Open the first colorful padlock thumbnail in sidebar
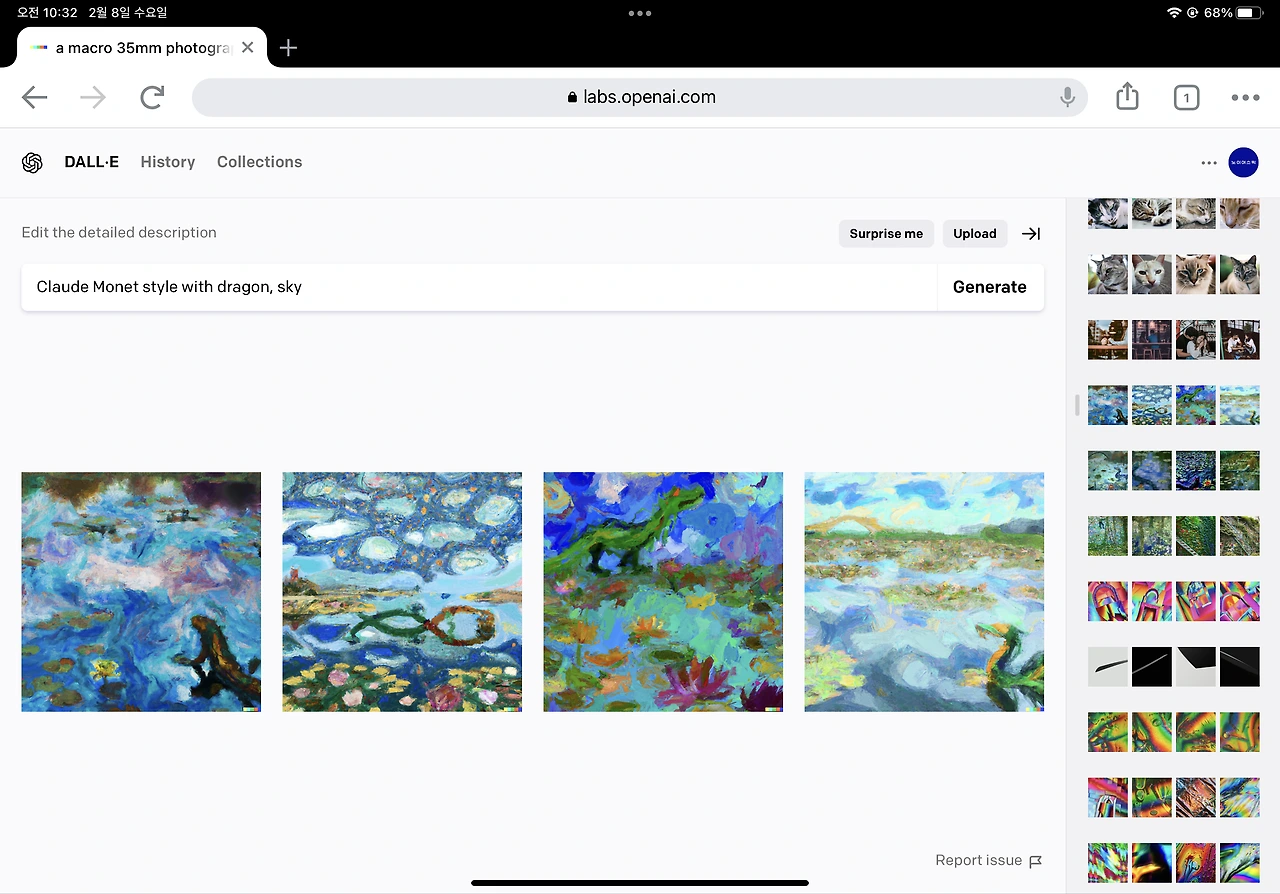Viewport: 1280px width, 894px height. [1108, 601]
